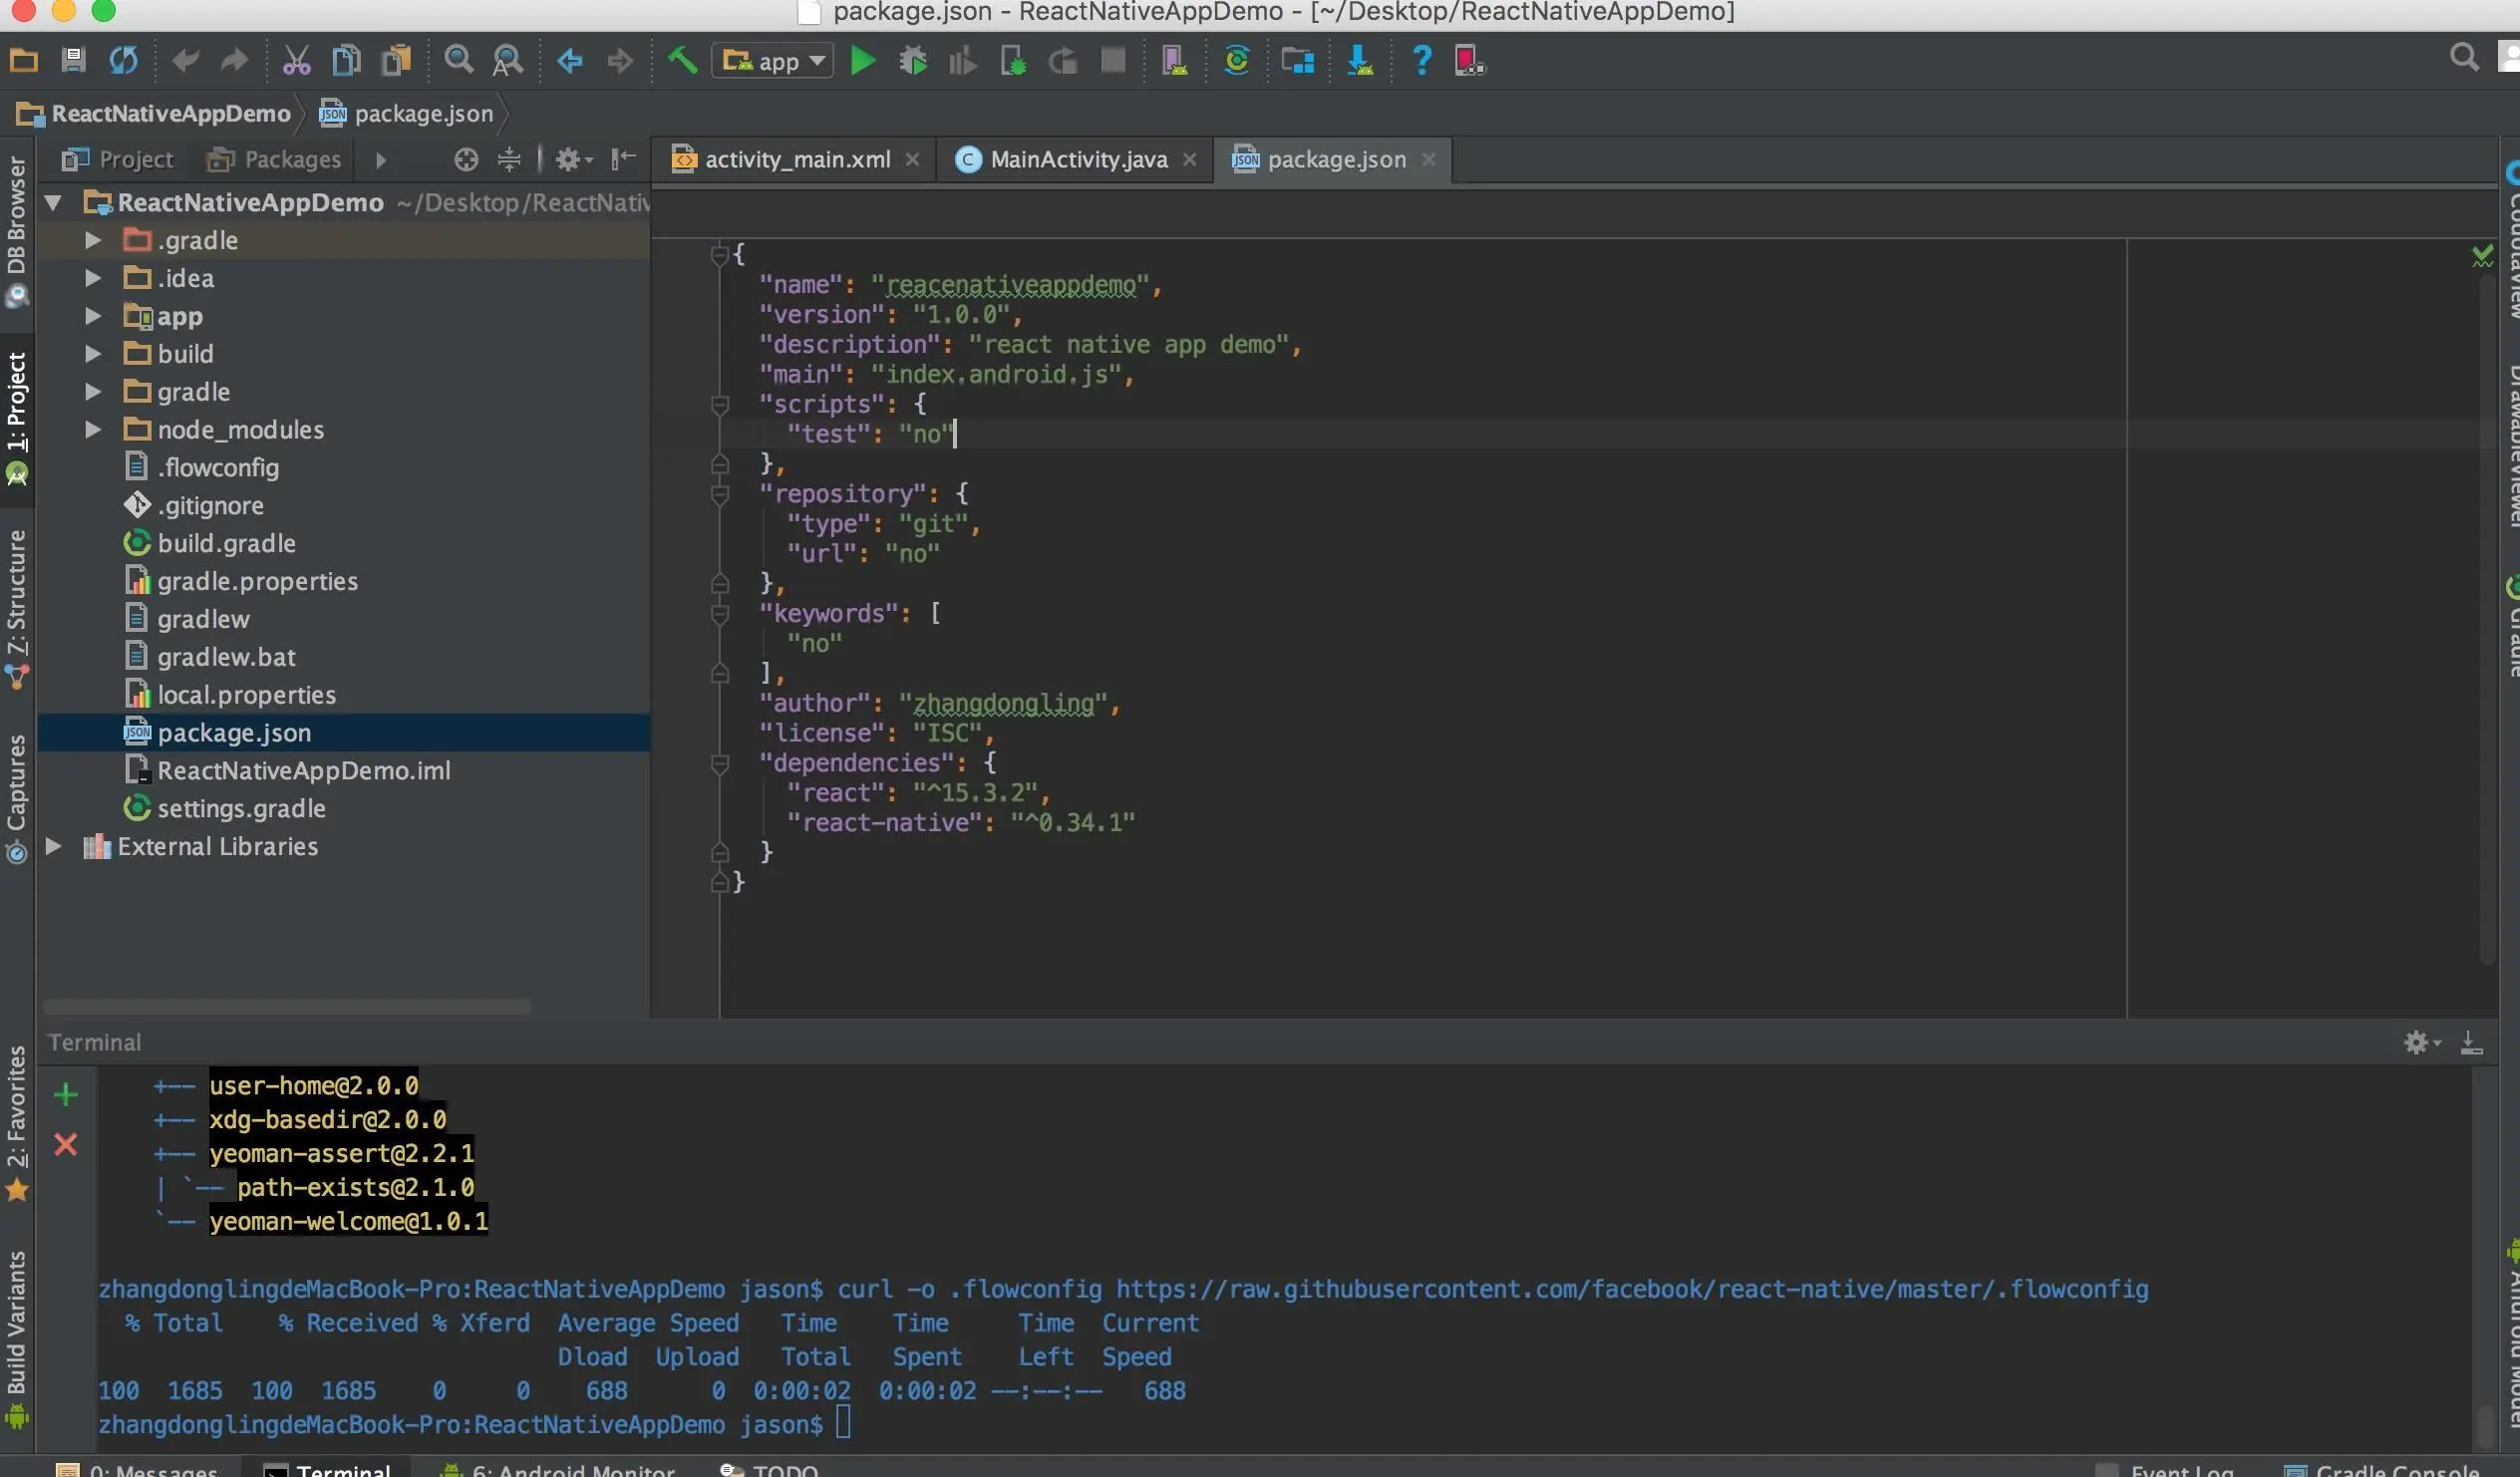Close terminal session red X icon

coord(66,1144)
